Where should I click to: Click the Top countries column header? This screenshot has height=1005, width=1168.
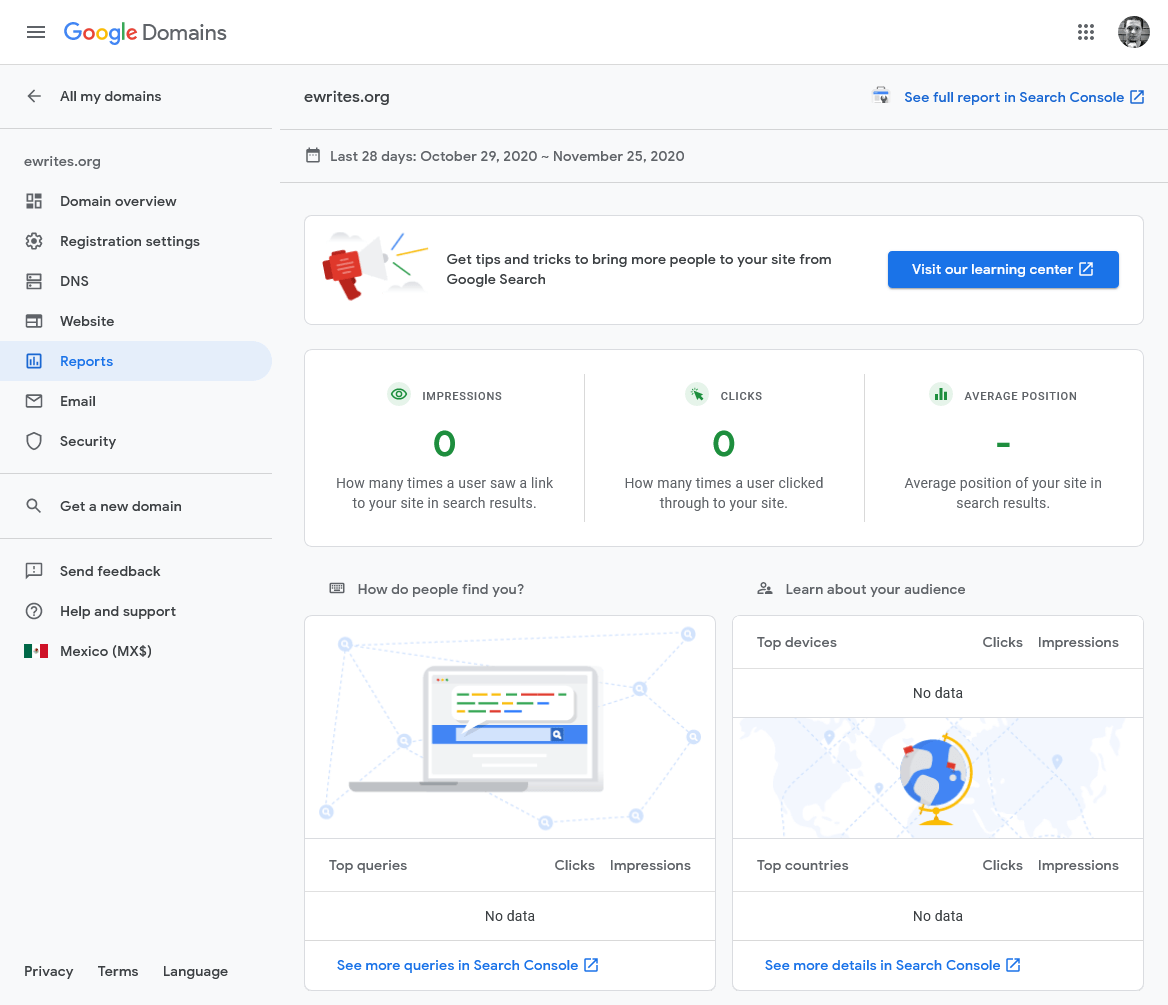[802, 865]
